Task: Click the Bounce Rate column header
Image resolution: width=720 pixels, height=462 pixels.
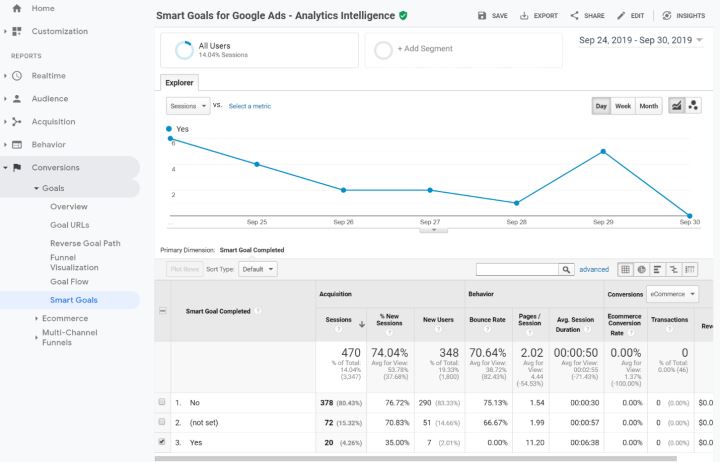Action: [487, 320]
